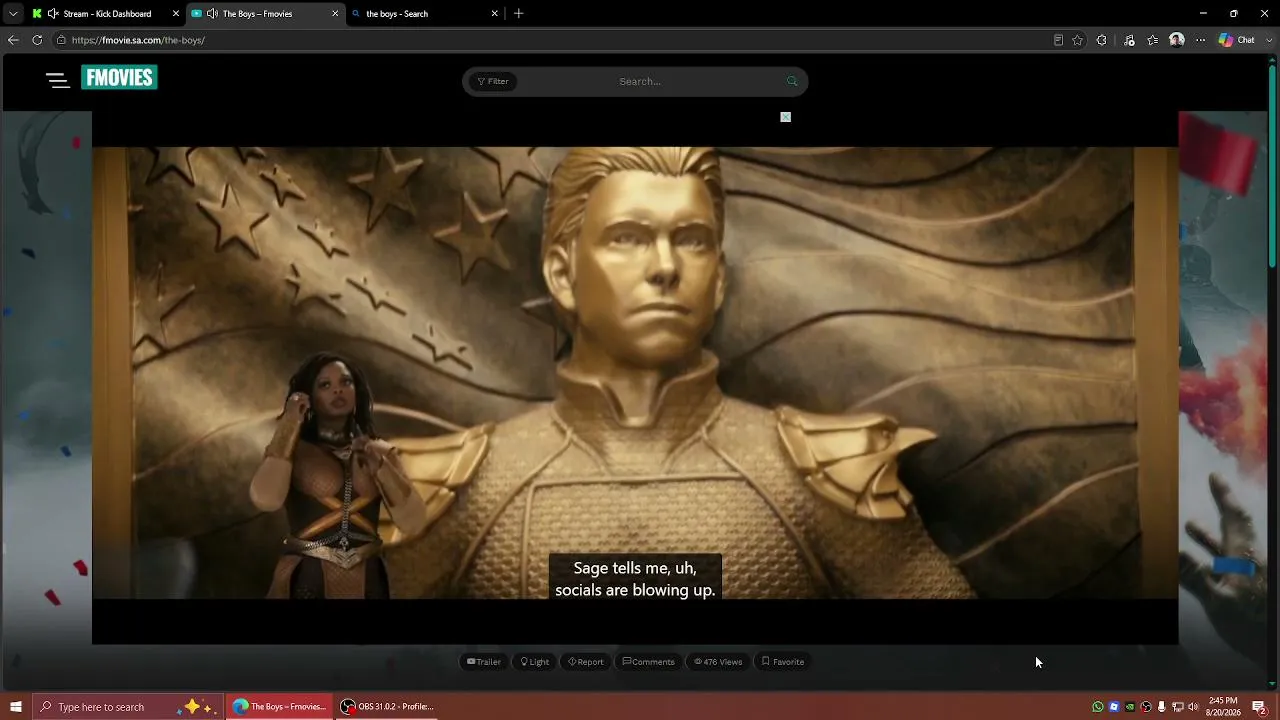Report a problem with this video

(x=586, y=661)
